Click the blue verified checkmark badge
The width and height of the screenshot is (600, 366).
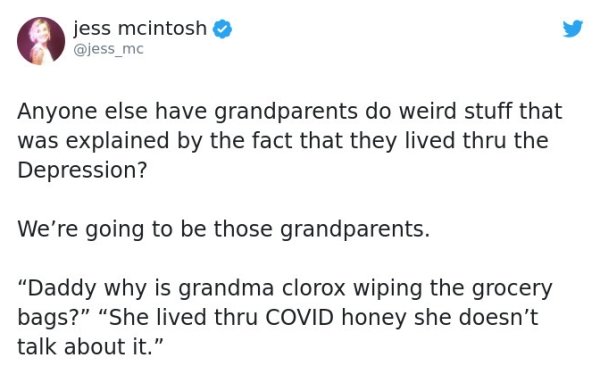coord(222,29)
